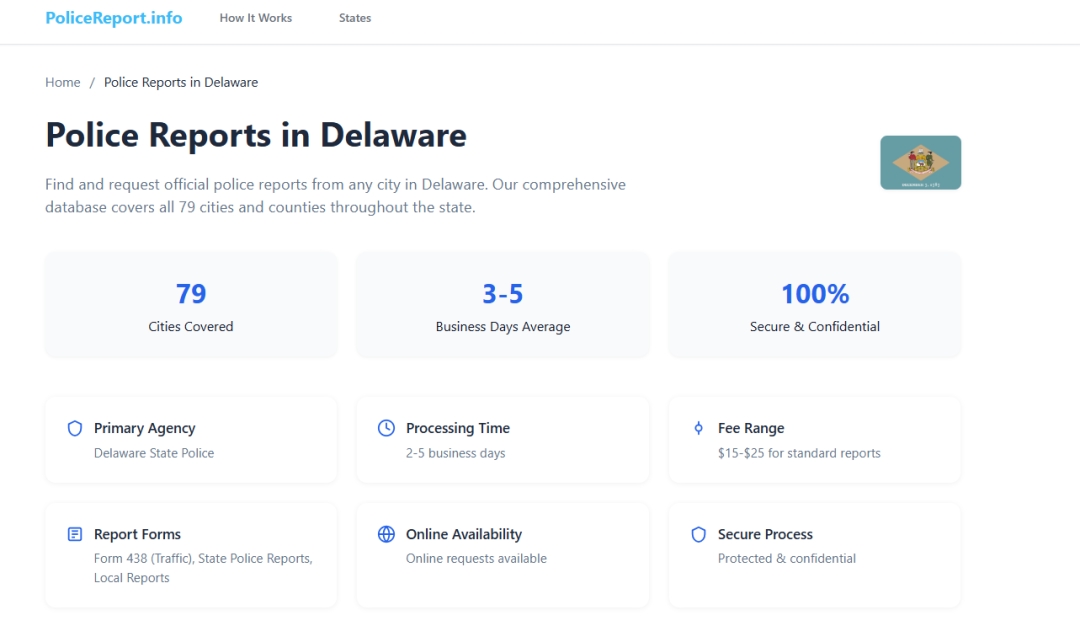
Task: Click the 3-5 Business Days Average card
Action: (x=503, y=305)
